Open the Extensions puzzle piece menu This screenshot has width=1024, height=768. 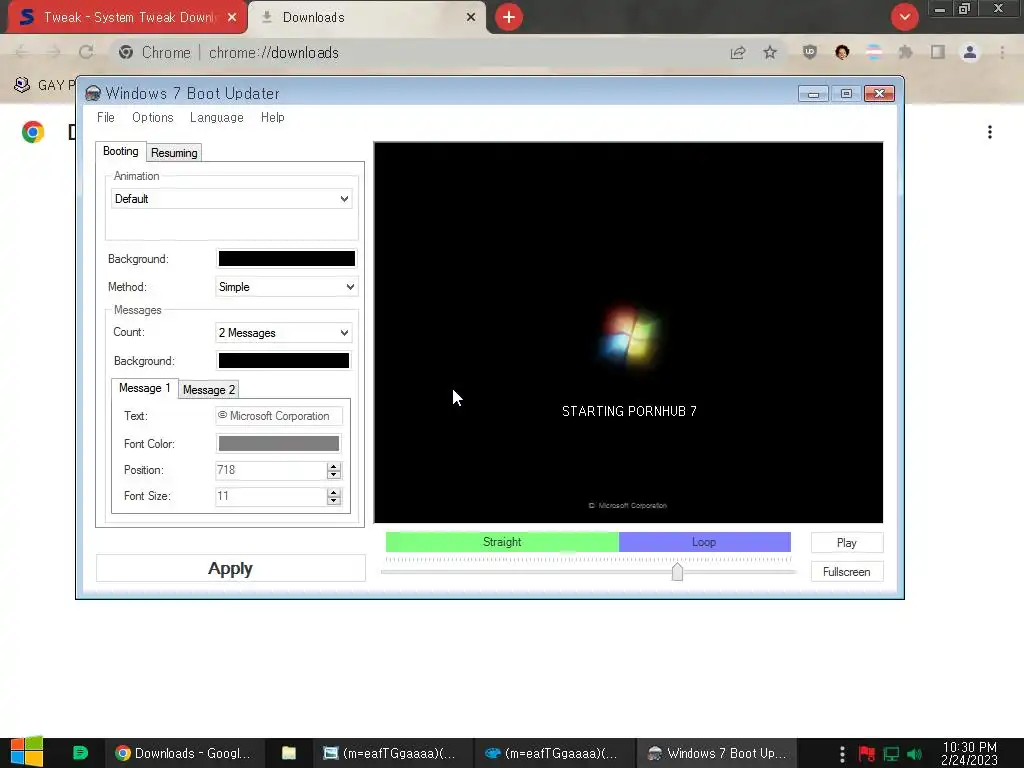tap(906, 52)
